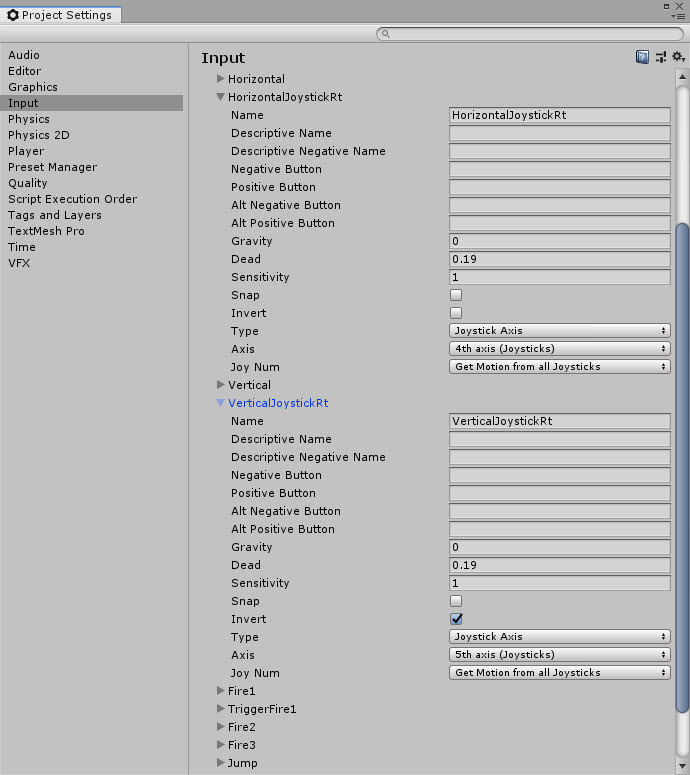Open the window options menu icon
The width and height of the screenshot is (690, 775).
[x=679, y=15]
